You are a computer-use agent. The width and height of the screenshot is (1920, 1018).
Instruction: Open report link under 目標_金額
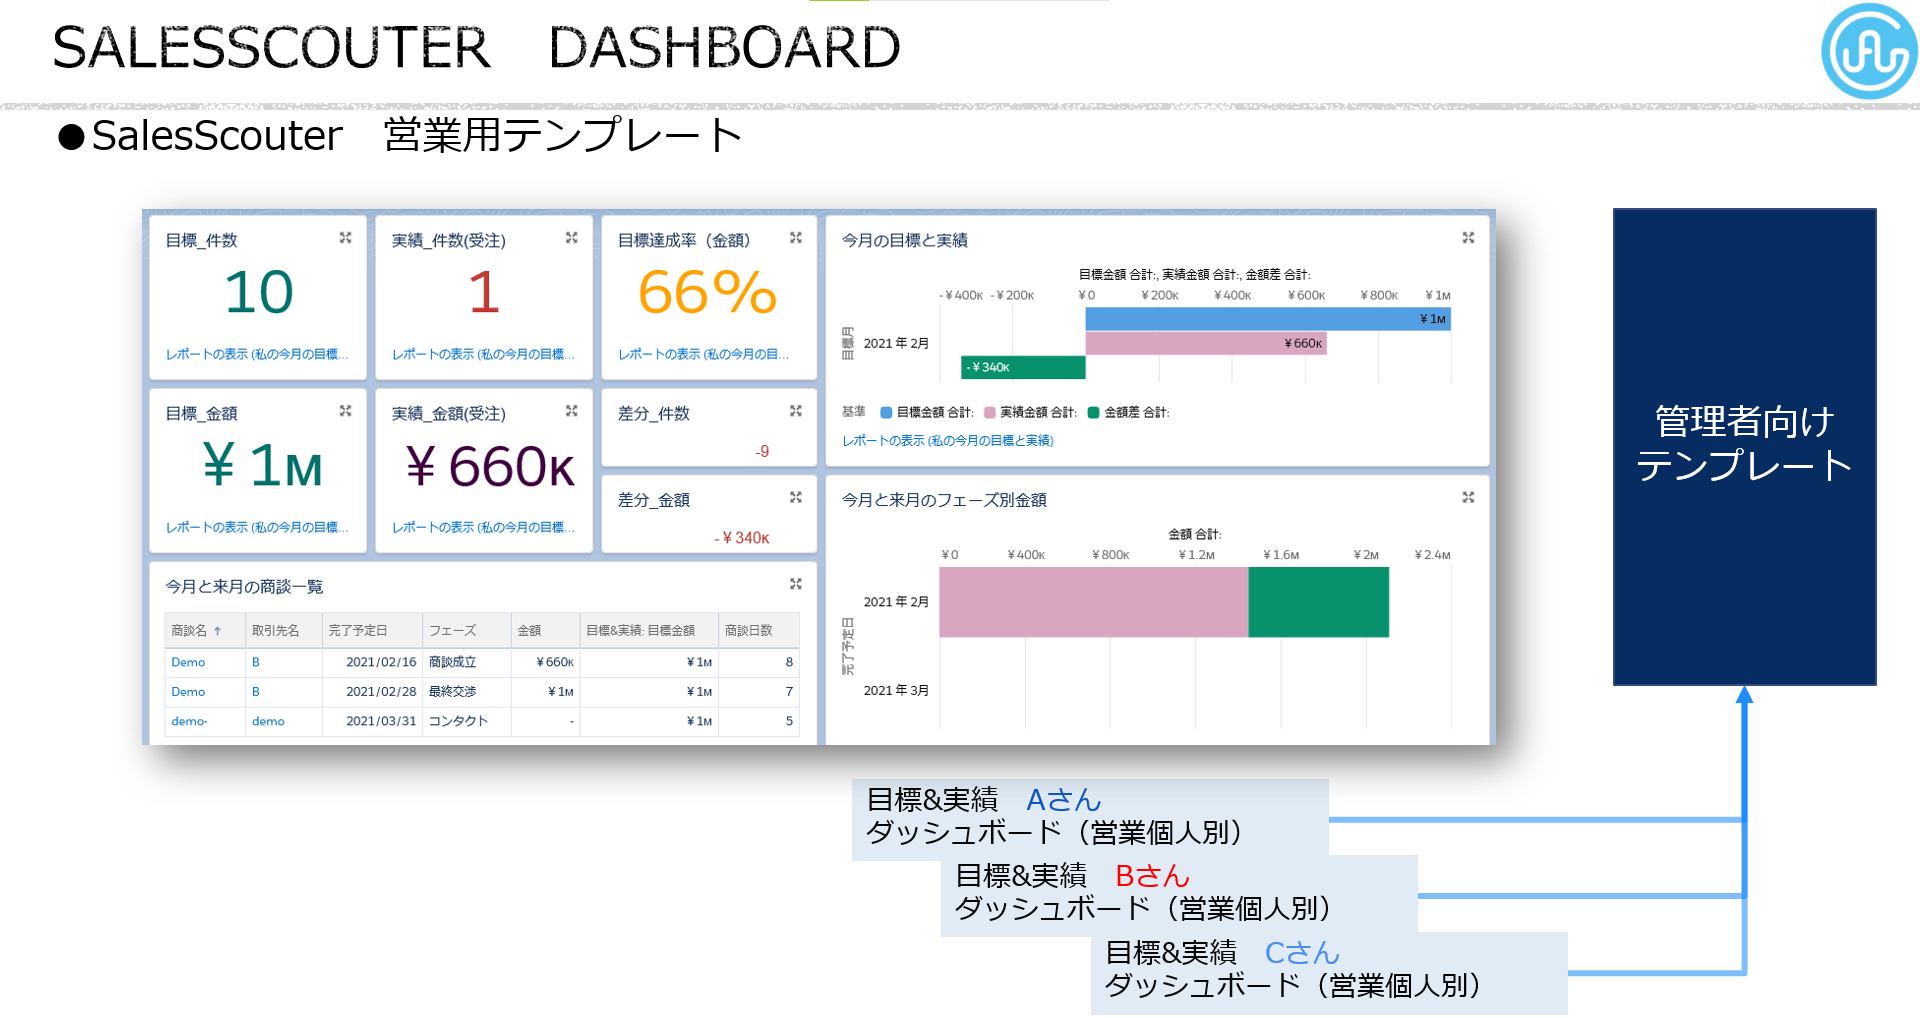(257, 527)
